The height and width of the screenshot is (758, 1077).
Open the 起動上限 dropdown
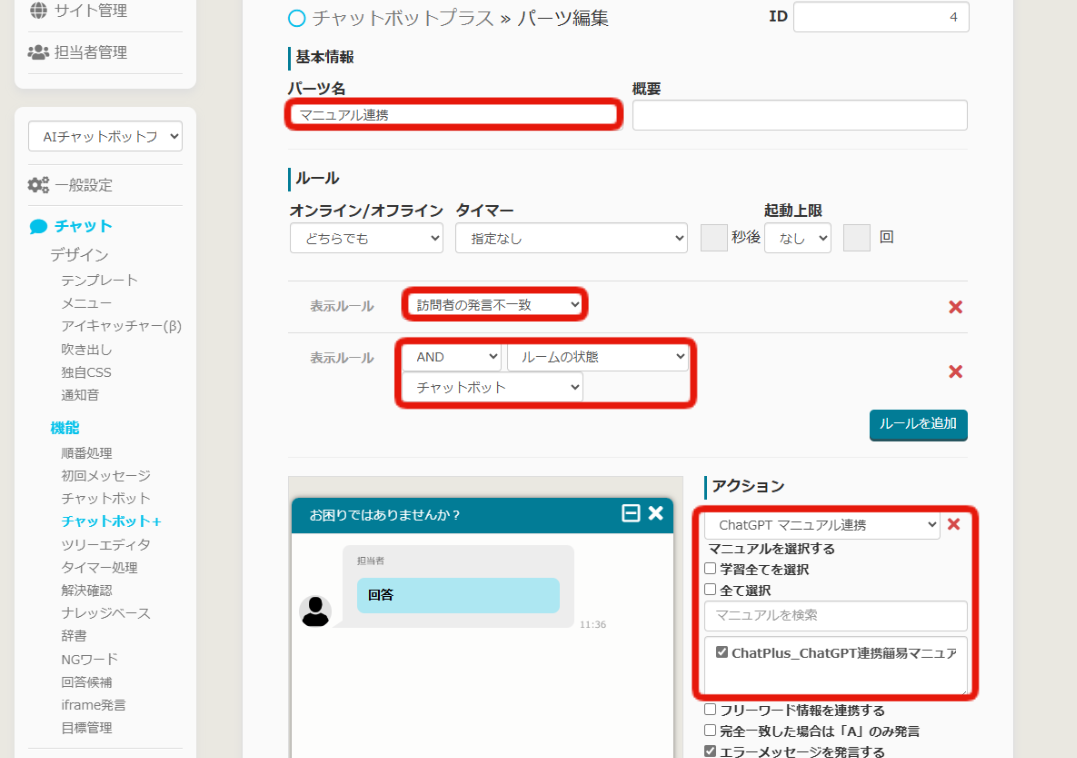[797, 238]
